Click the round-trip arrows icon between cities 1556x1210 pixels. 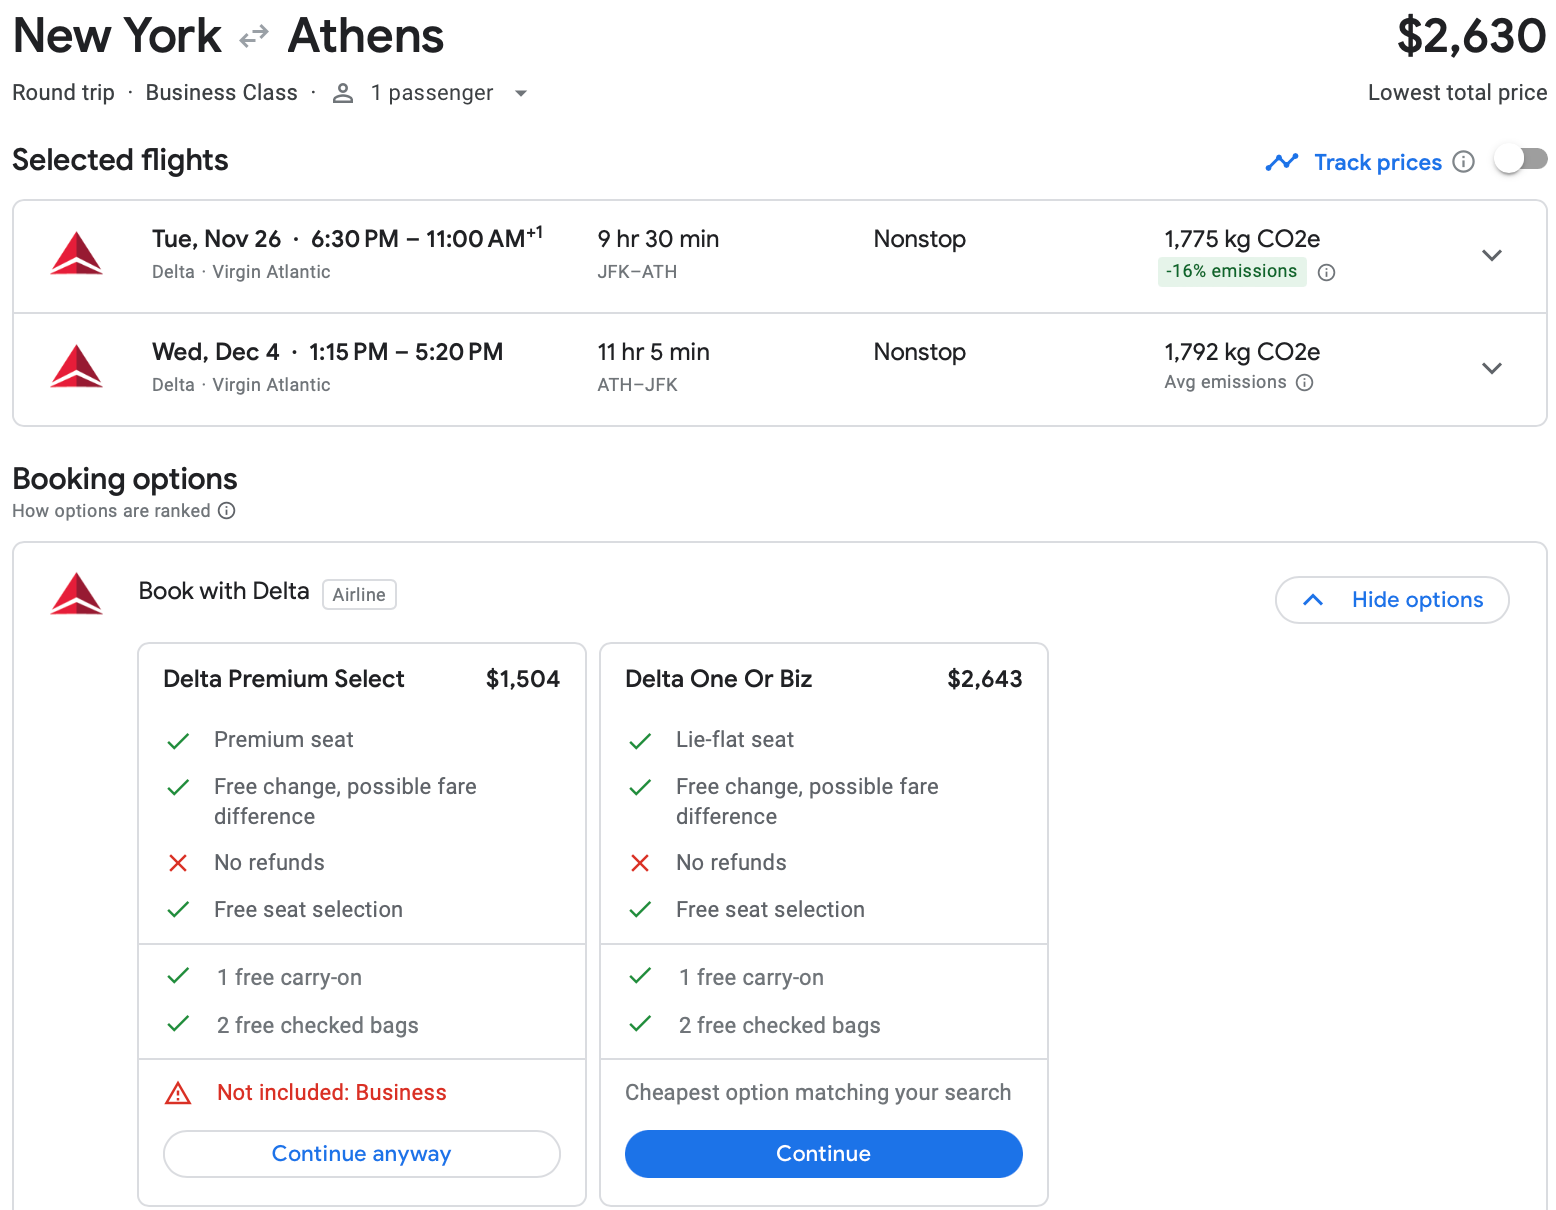[x=254, y=37]
